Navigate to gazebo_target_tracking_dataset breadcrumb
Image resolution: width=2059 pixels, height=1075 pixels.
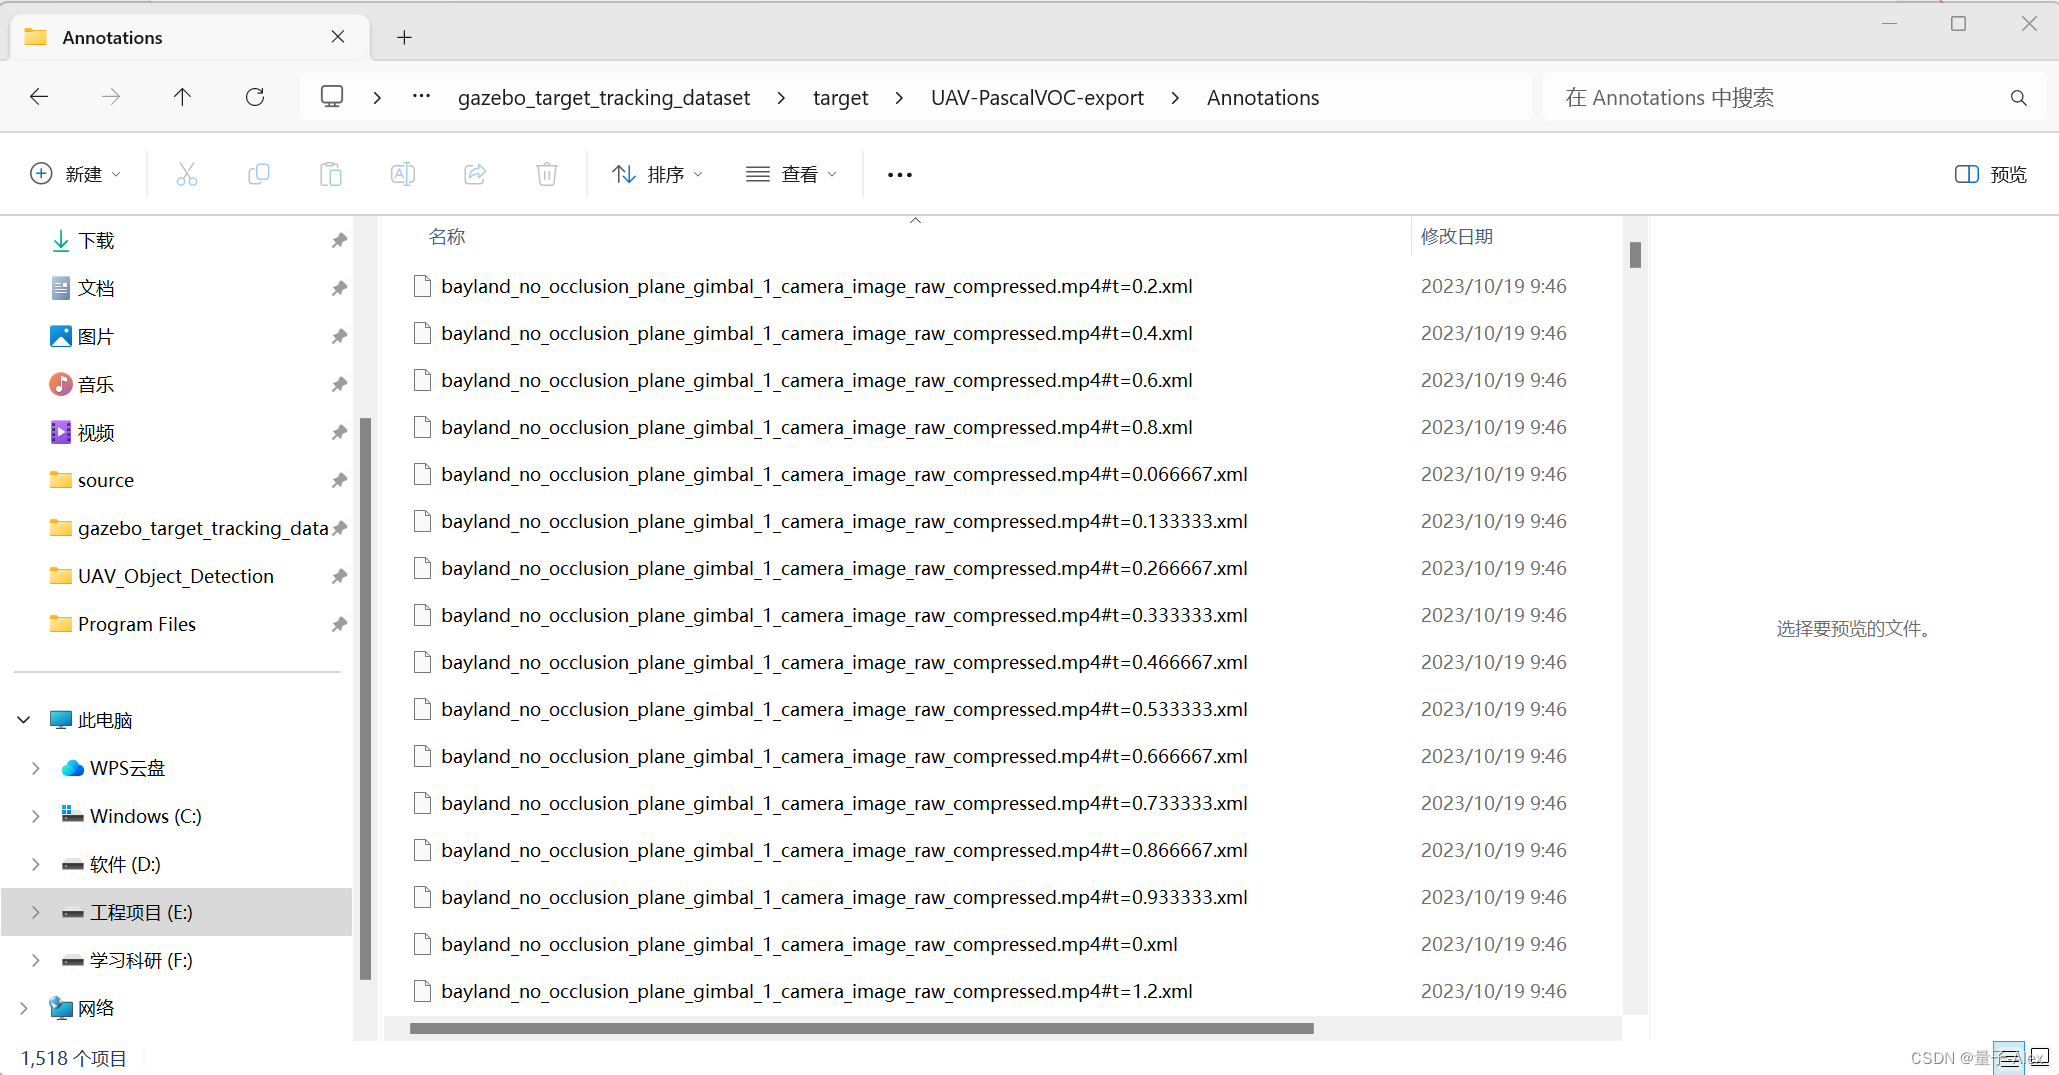604,98
